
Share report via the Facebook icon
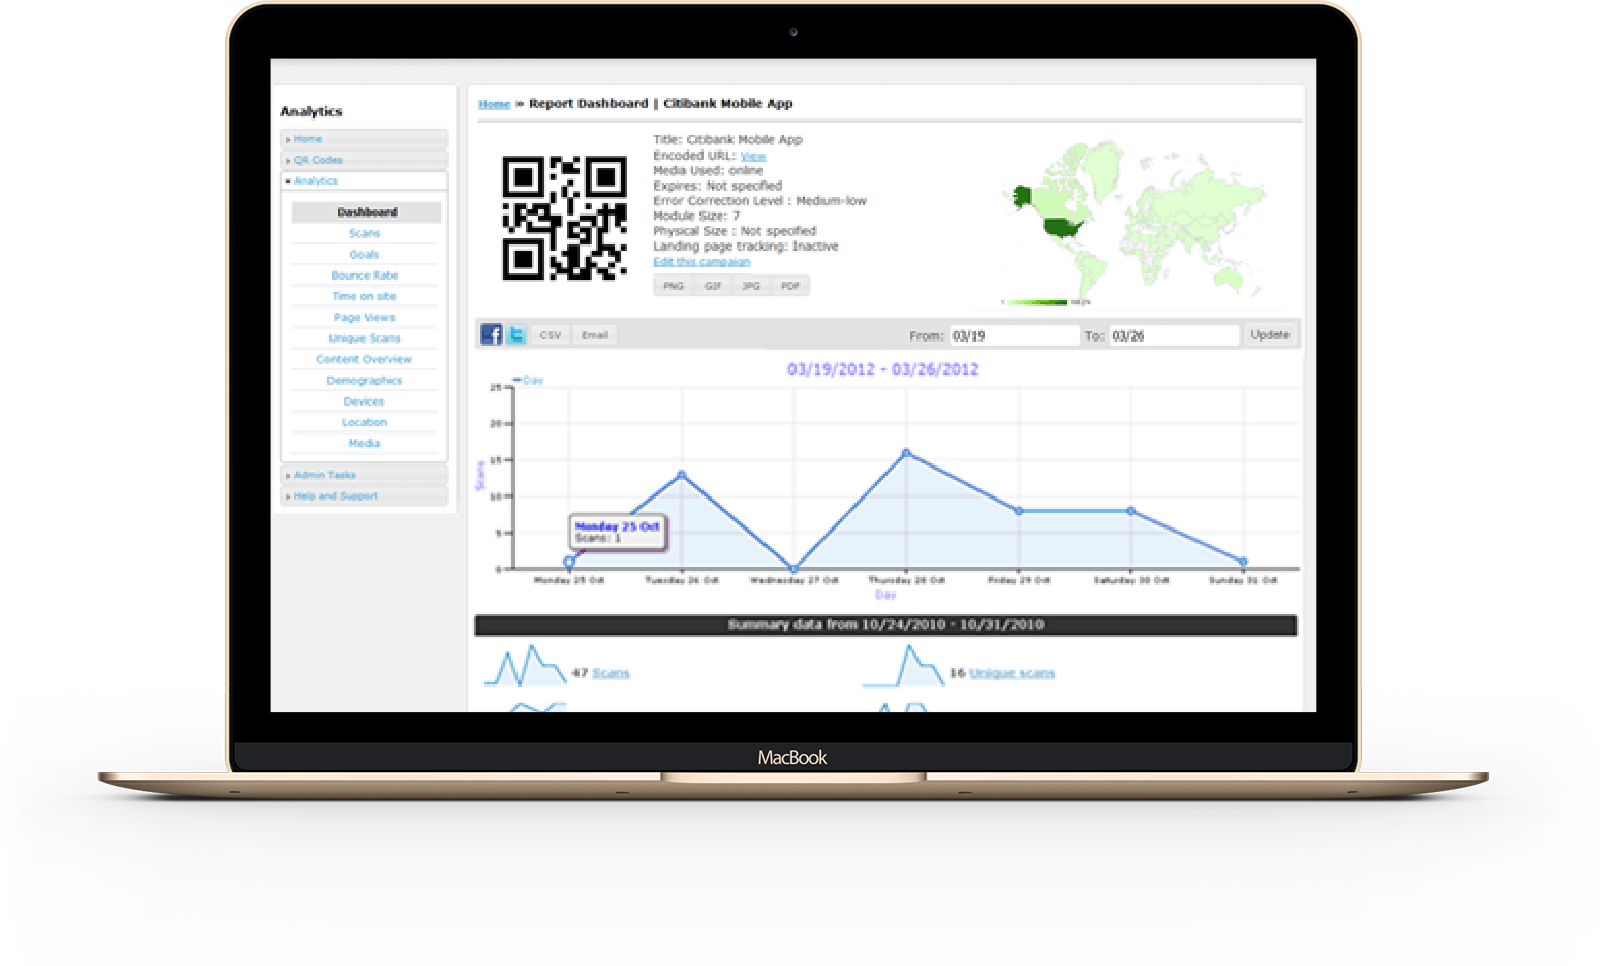click(x=490, y=335)
